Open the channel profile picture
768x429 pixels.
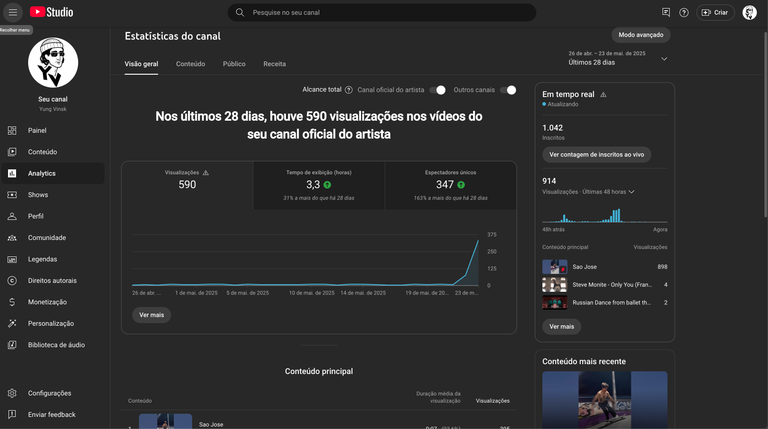point(53,63)
